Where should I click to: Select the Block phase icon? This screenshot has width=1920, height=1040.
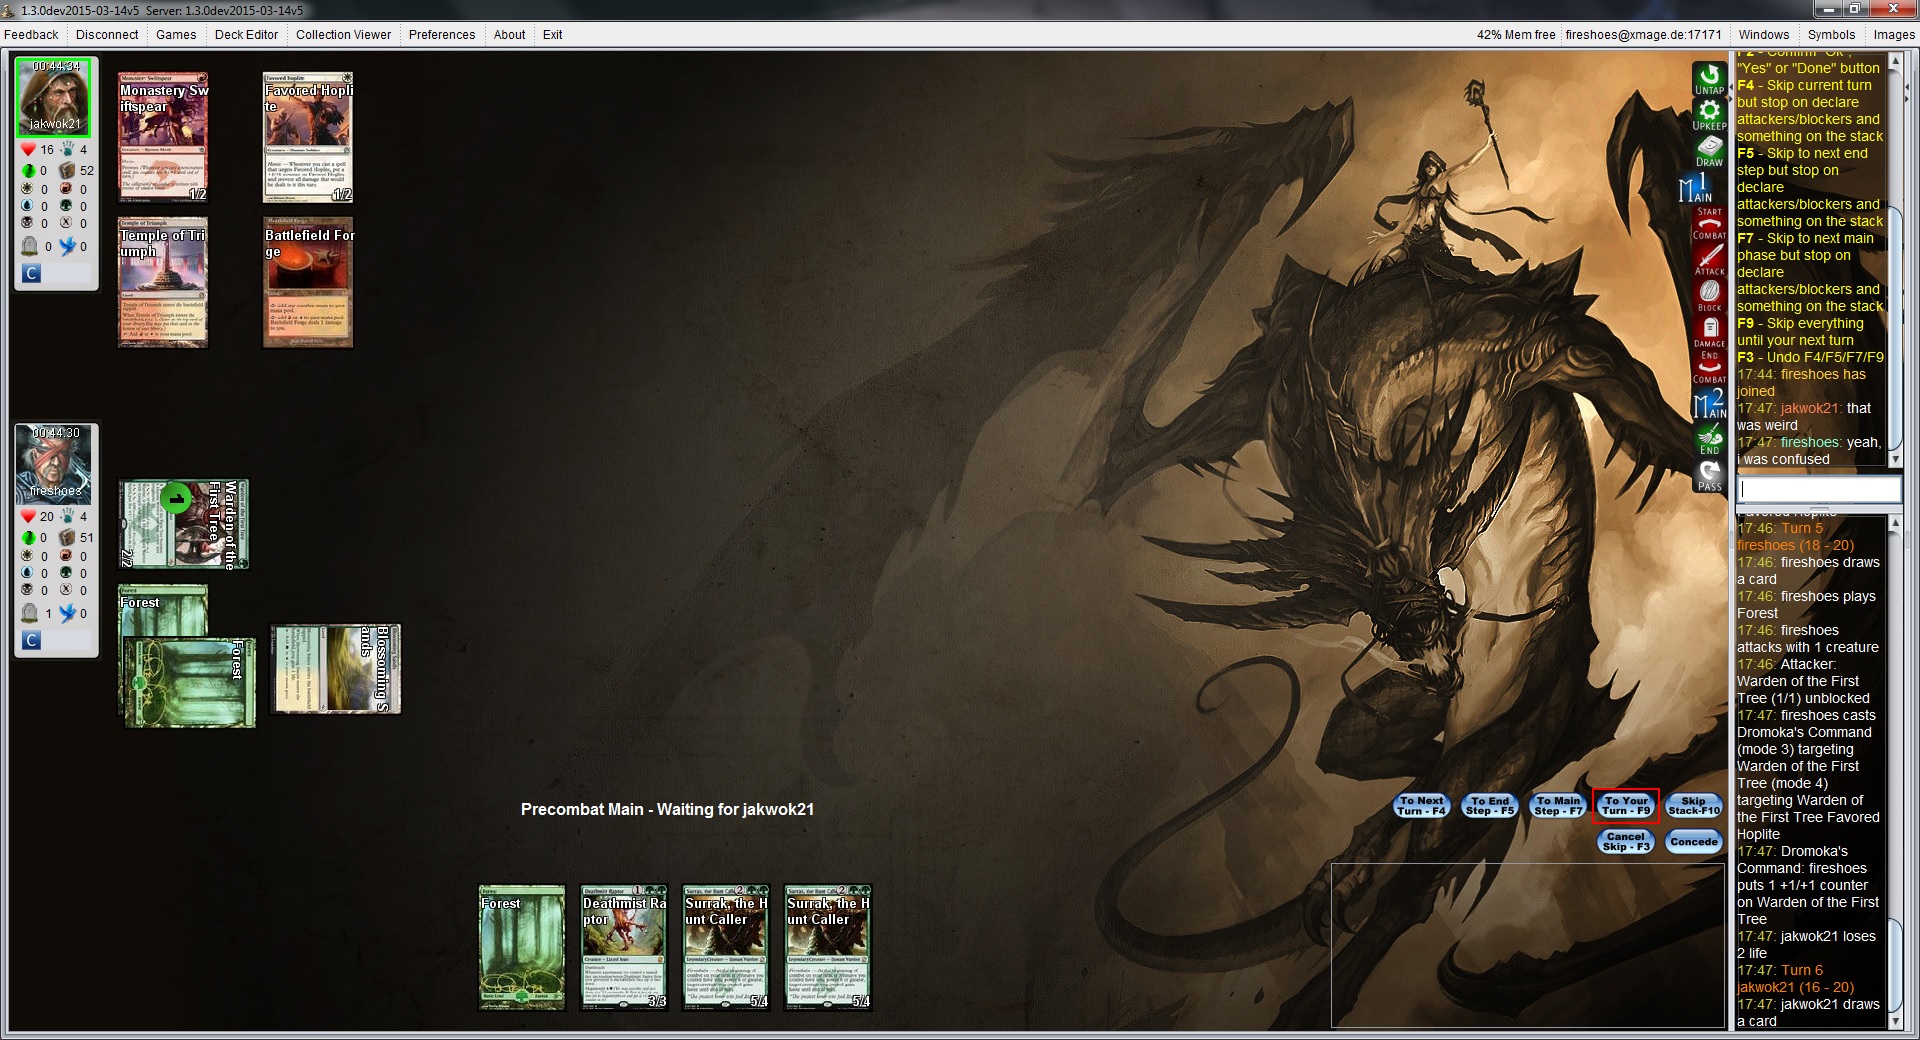1709,296
